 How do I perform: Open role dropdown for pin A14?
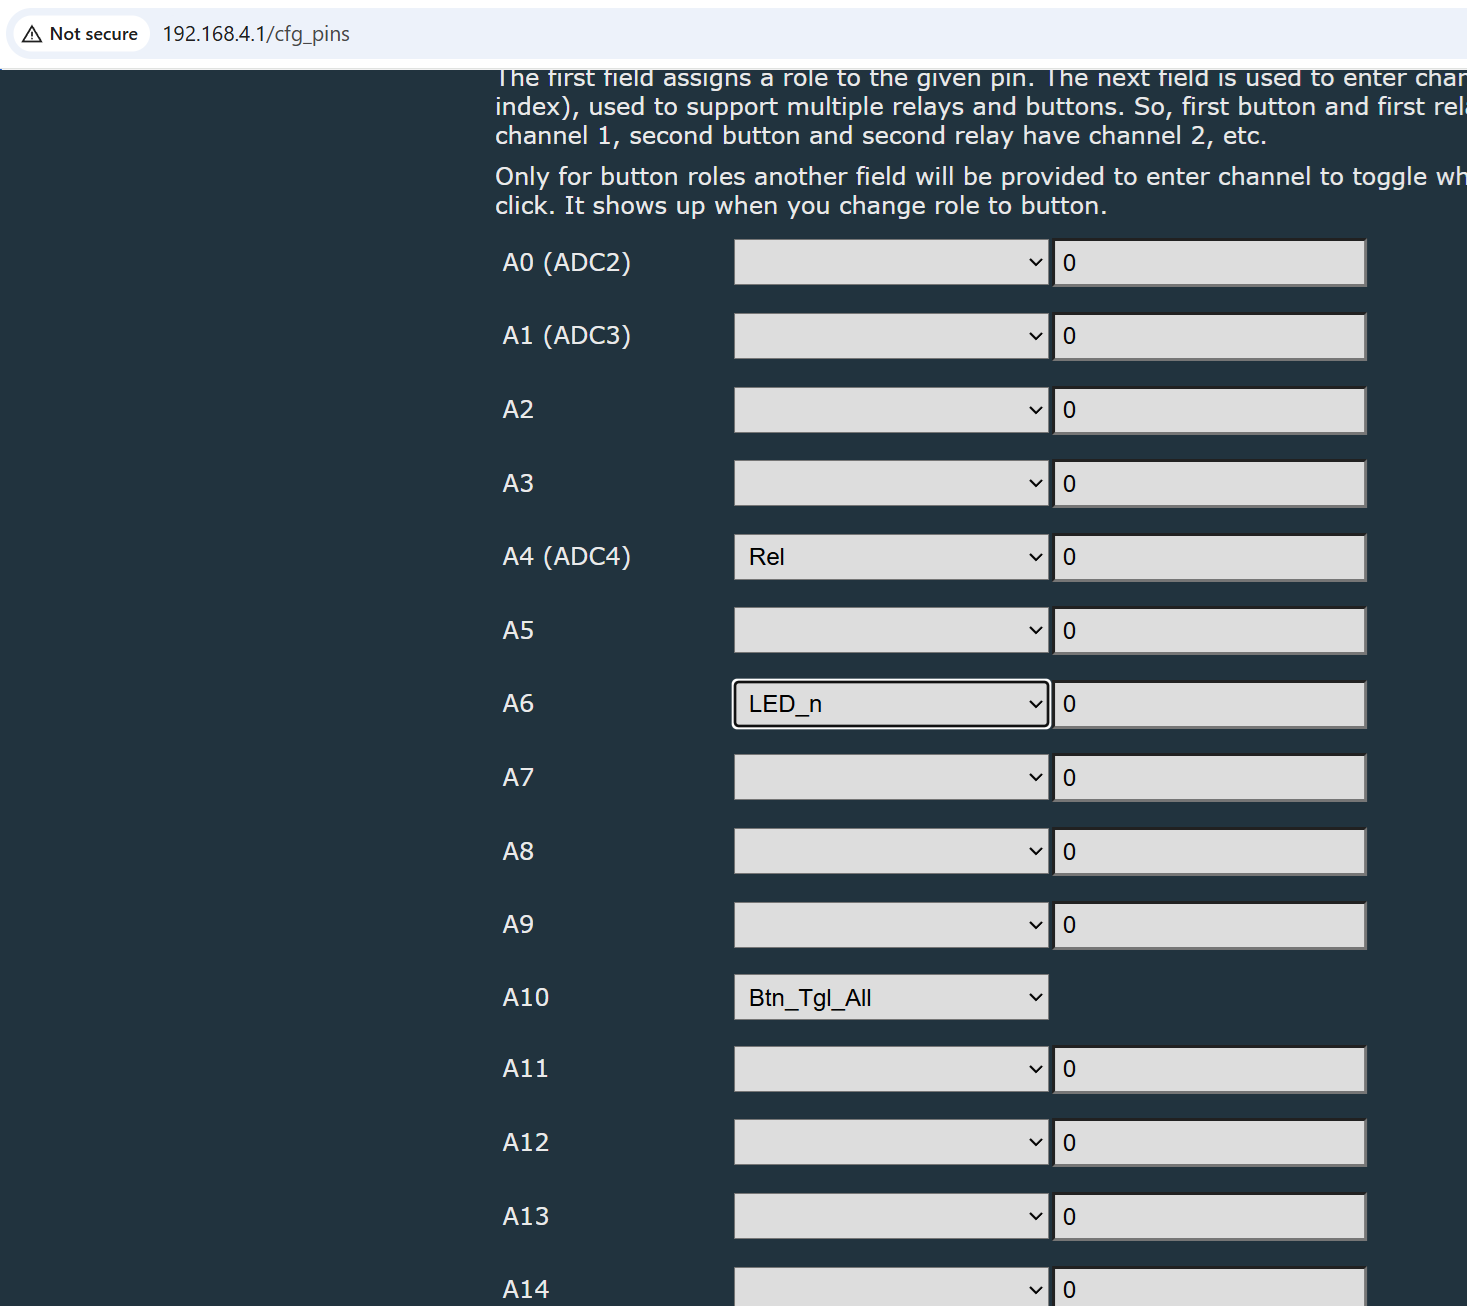[891, 1287]
